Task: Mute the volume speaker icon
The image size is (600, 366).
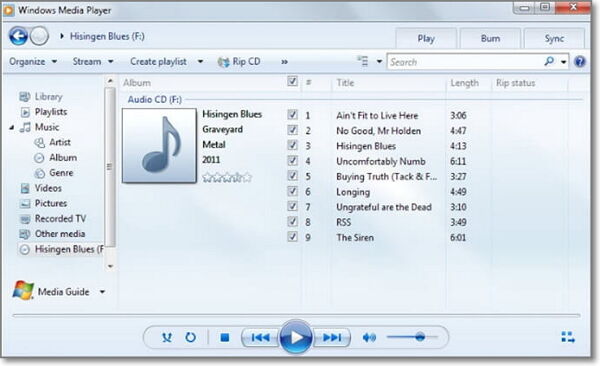Action: click(369, 337)
